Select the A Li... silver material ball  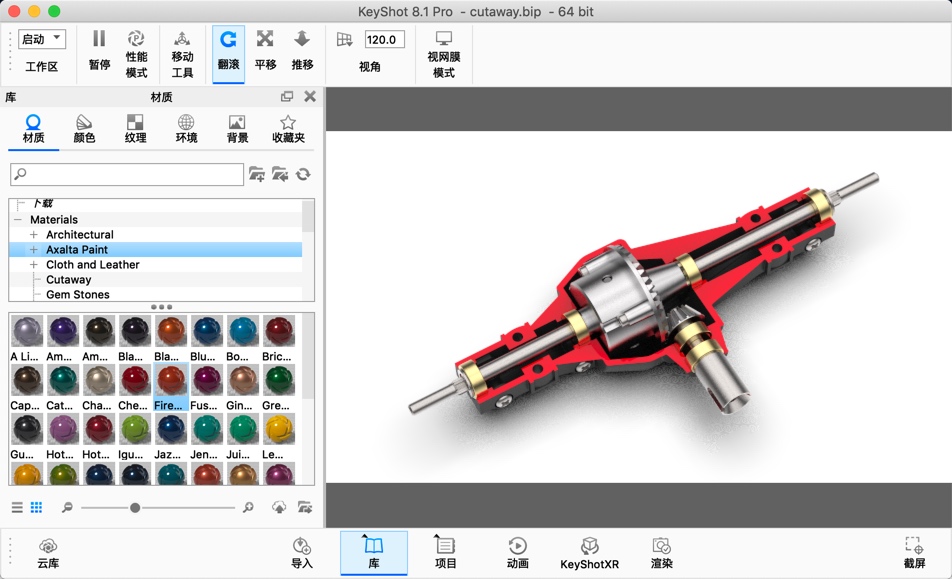(26, 338)
